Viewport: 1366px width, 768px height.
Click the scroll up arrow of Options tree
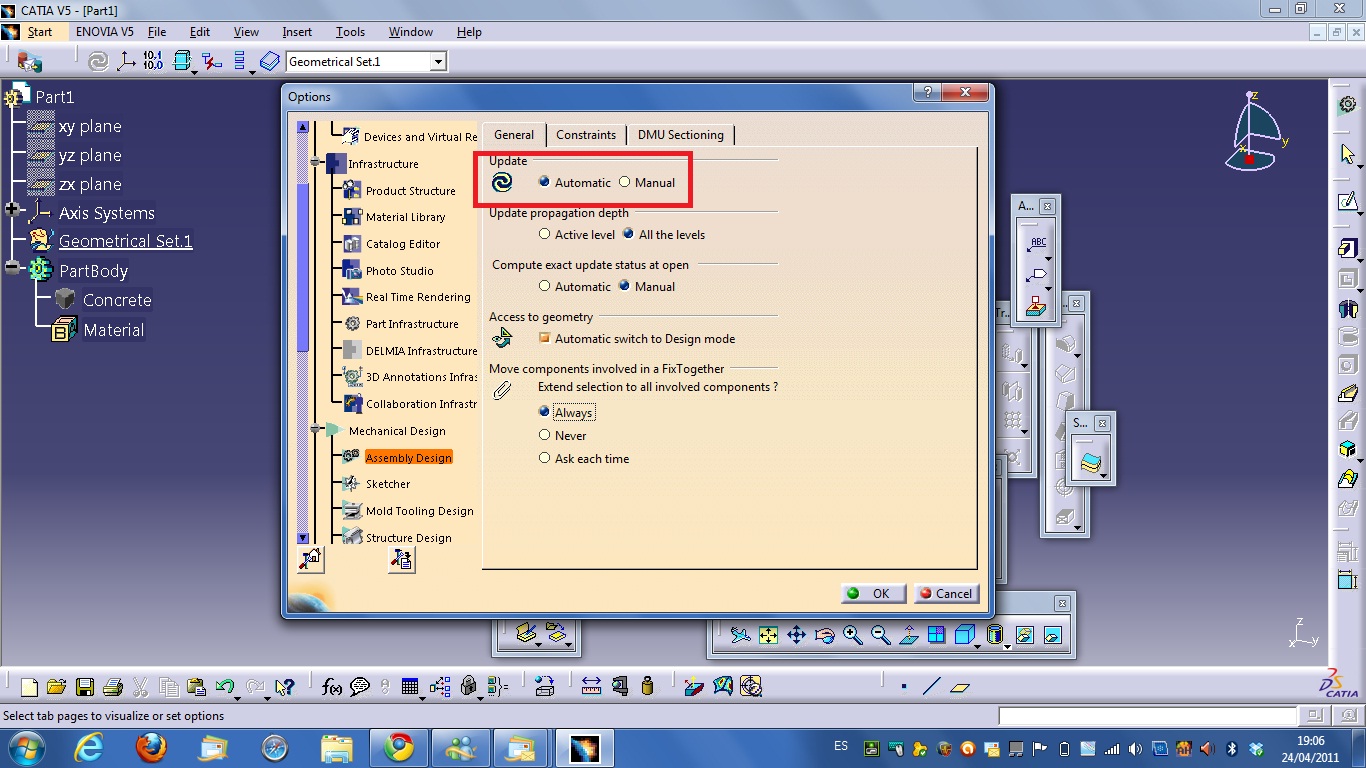[303, 127]
